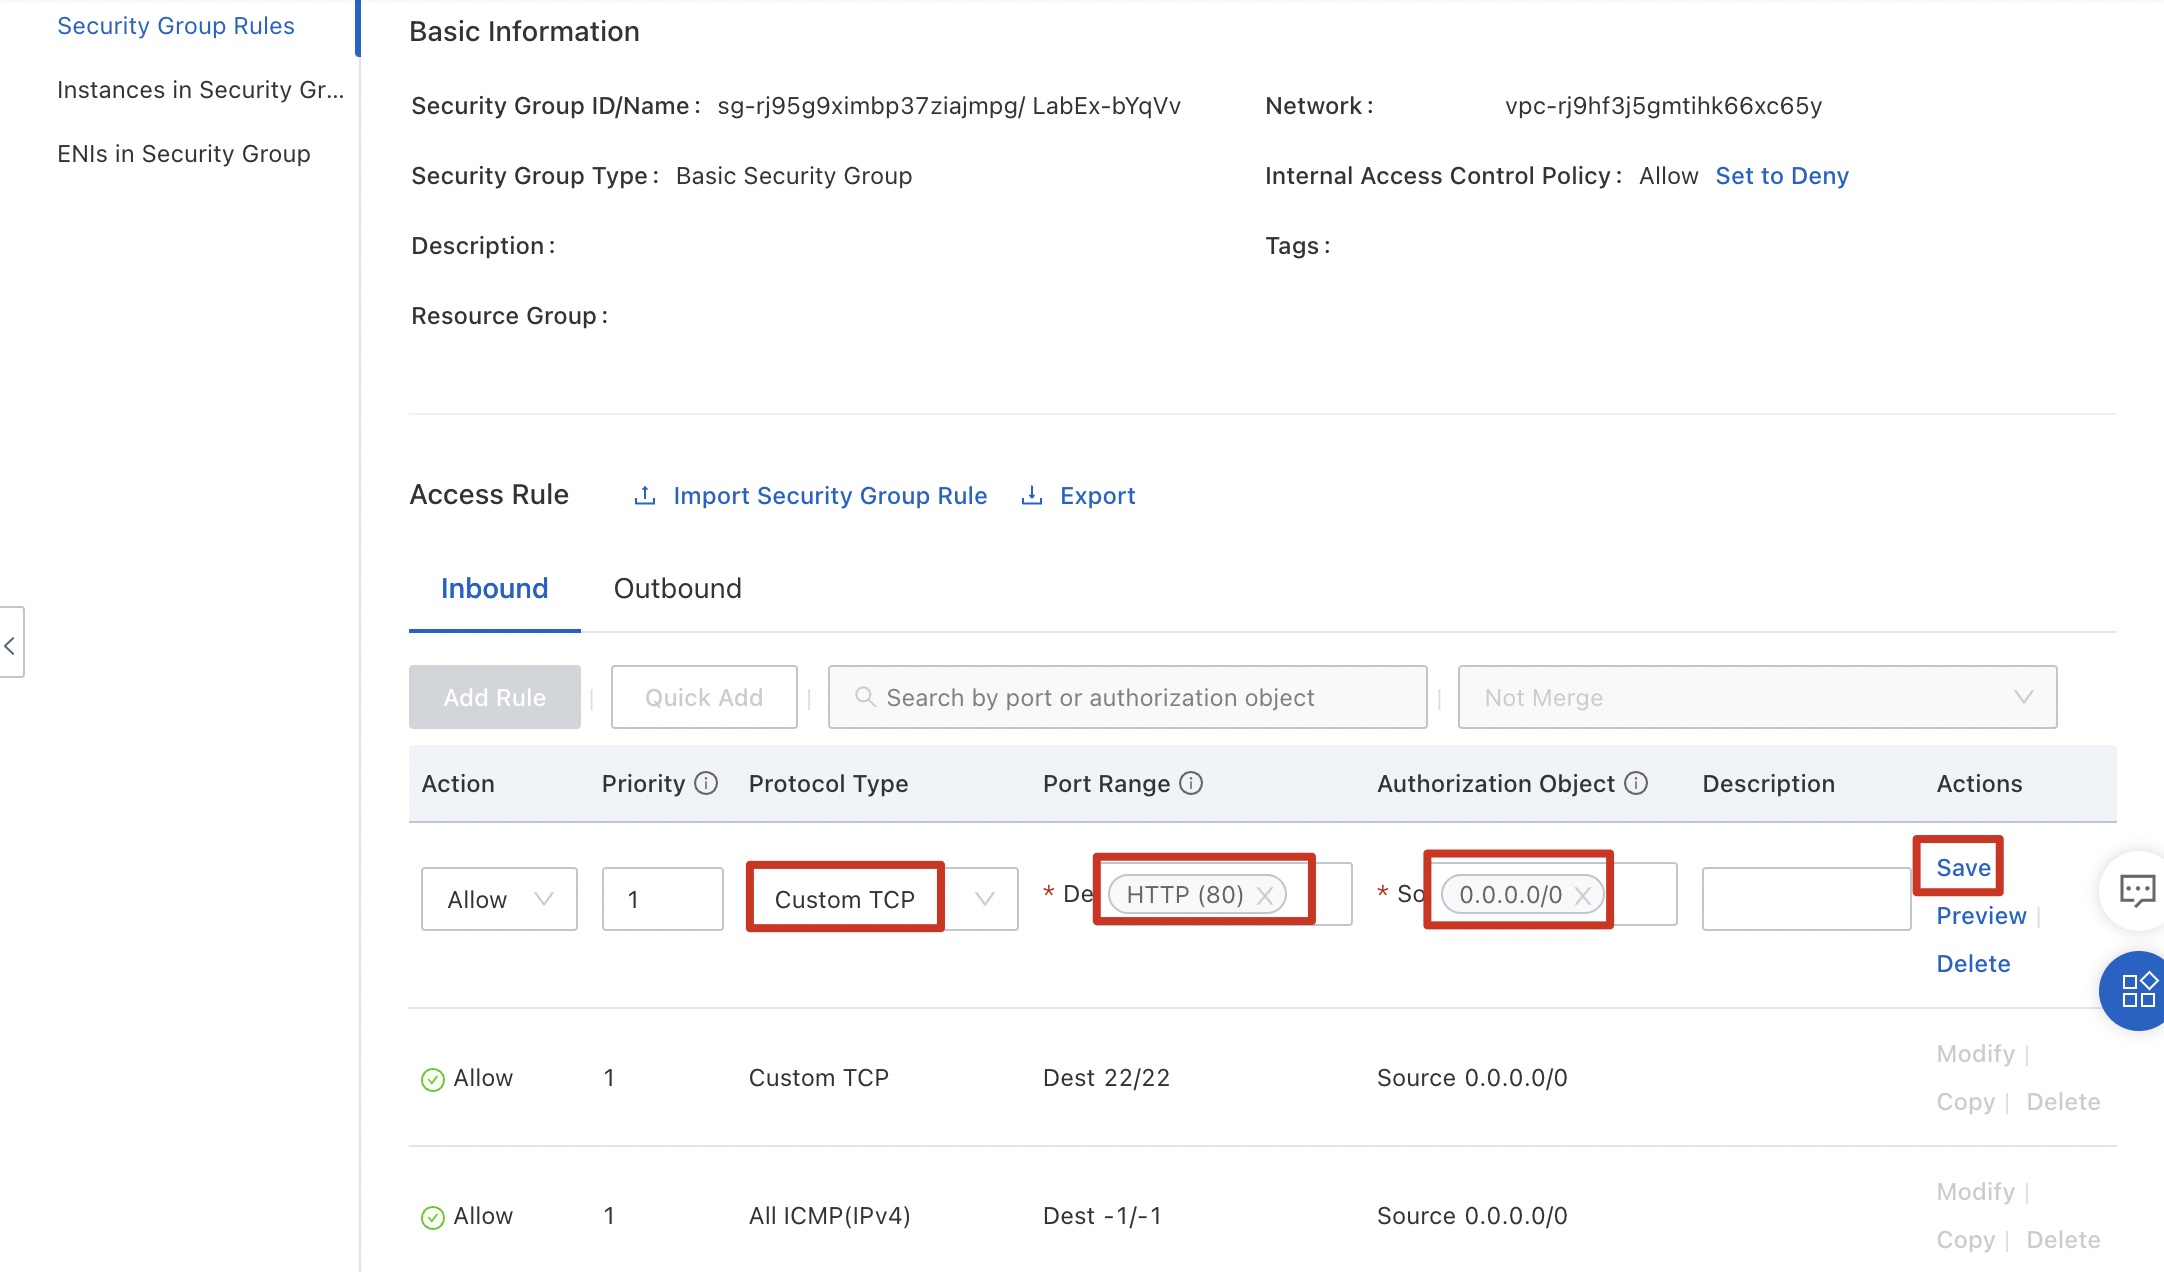
Task: Click Modify for the All ICMP(IPv4) rule
Action: click(1975, 1192)
